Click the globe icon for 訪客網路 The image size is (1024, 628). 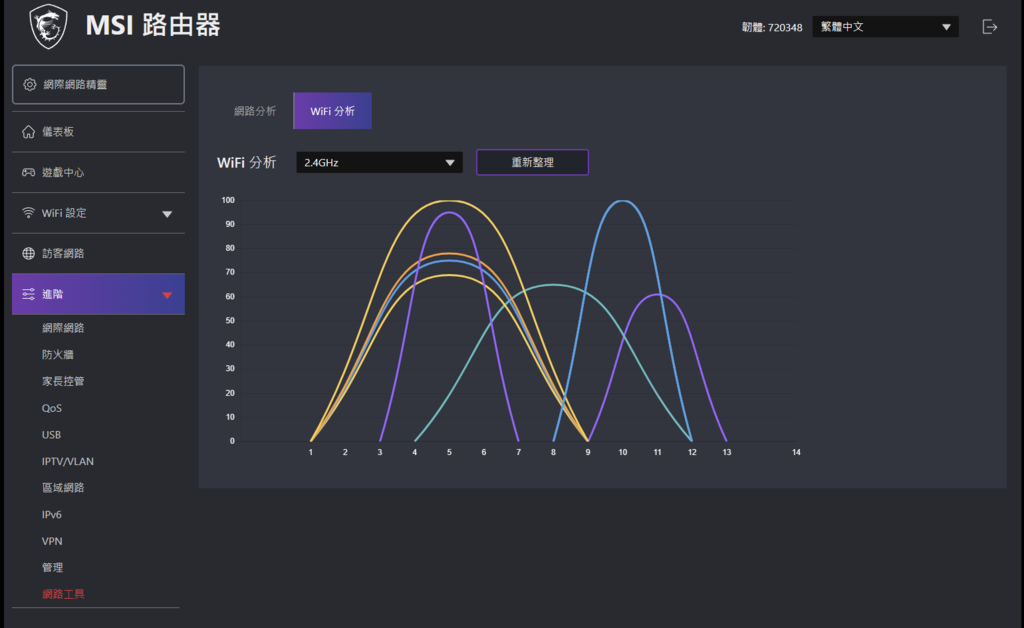(x=28, y=253)
